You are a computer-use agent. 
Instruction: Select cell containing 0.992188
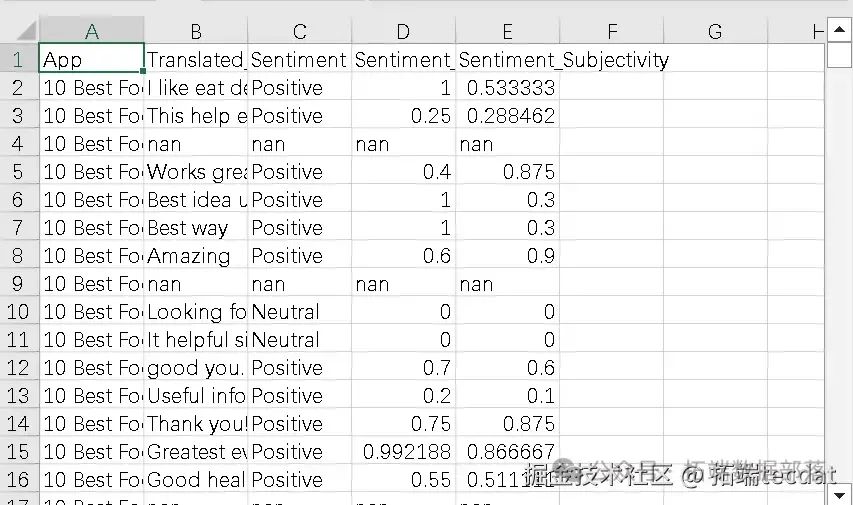pyautogui.click(x=403, y=452)
